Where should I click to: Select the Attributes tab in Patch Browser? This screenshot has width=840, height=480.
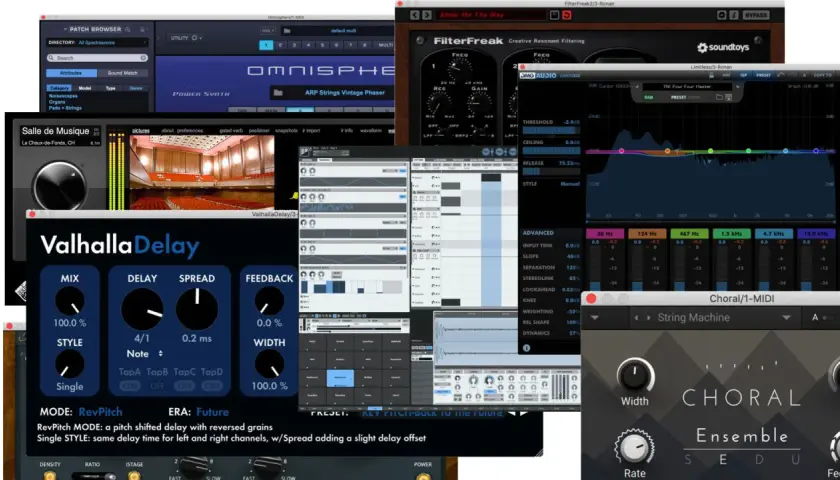coord(71,73)
